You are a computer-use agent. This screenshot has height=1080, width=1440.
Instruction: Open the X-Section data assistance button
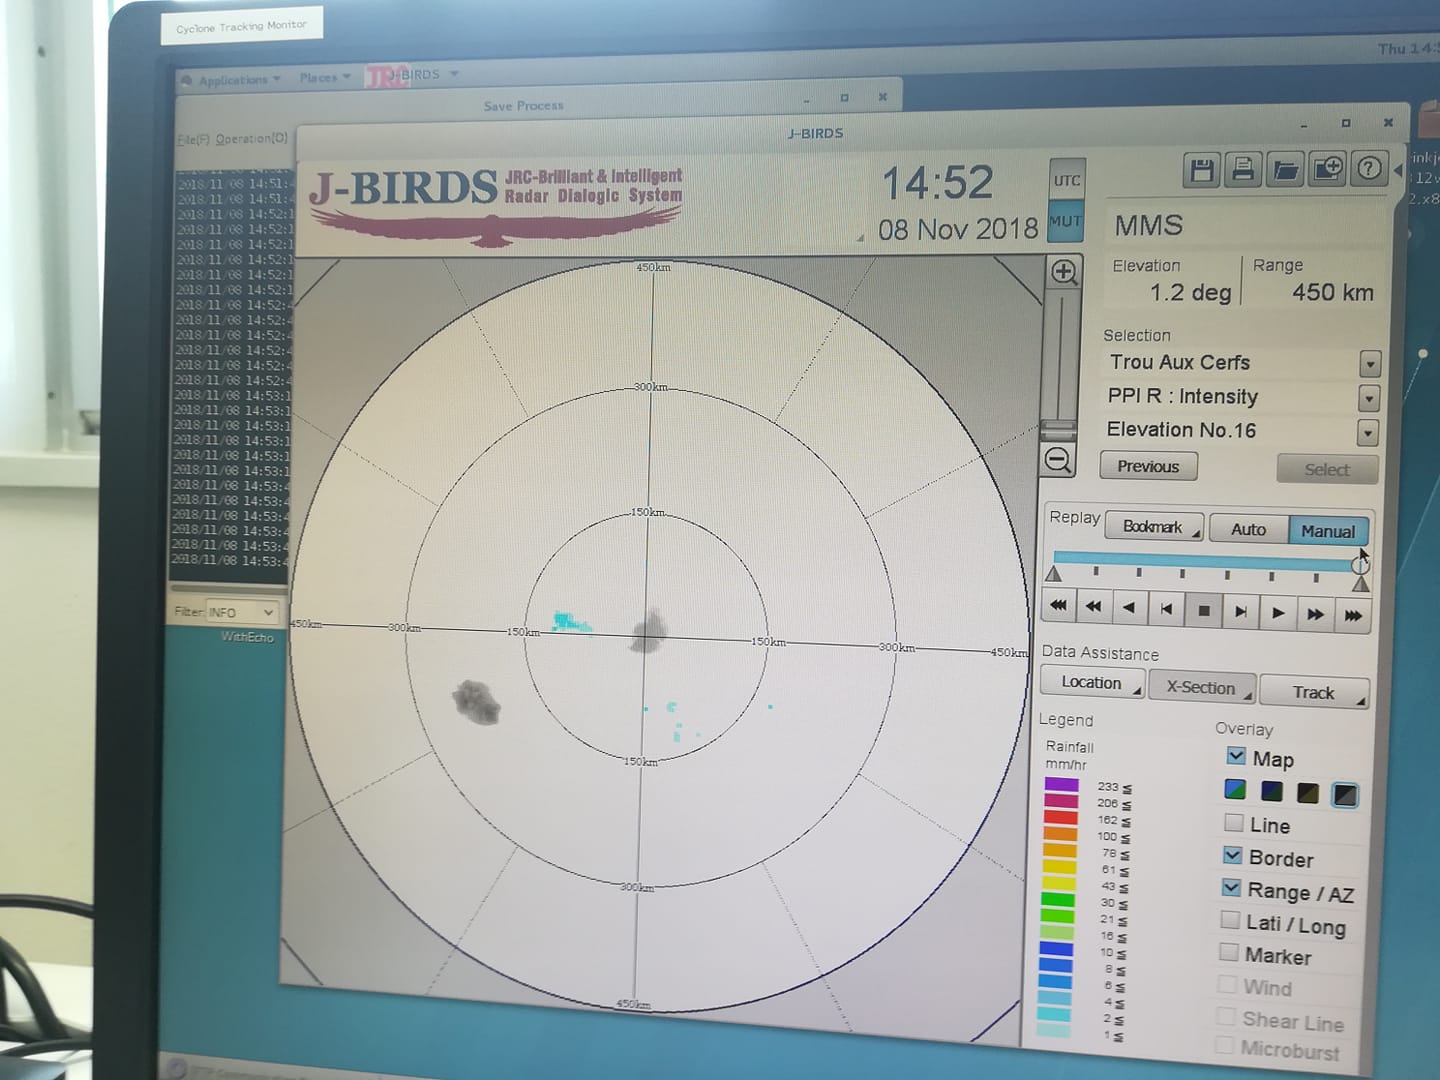pos(1201,687)
